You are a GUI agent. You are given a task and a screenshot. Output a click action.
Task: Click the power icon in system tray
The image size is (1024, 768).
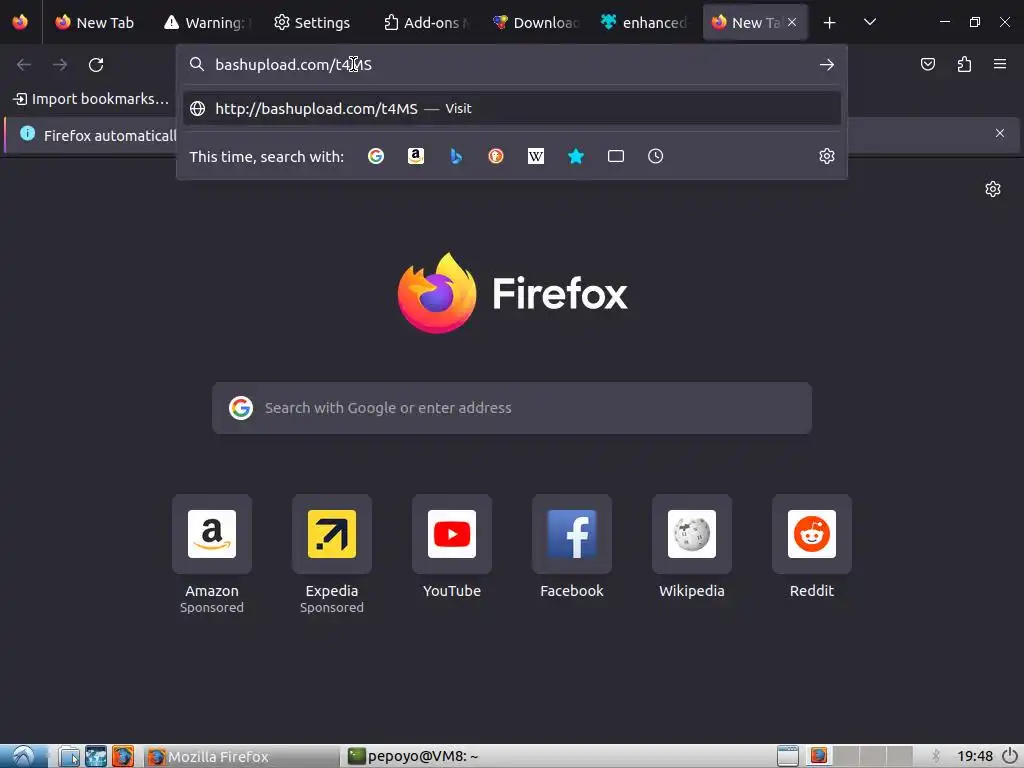[1010, 756]
